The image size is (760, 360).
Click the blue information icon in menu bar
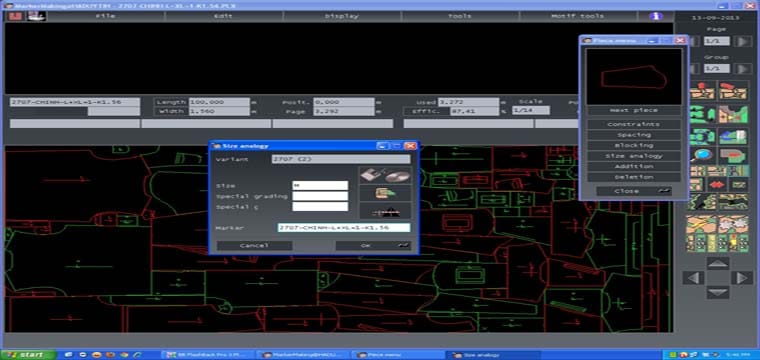pos(656,16)
